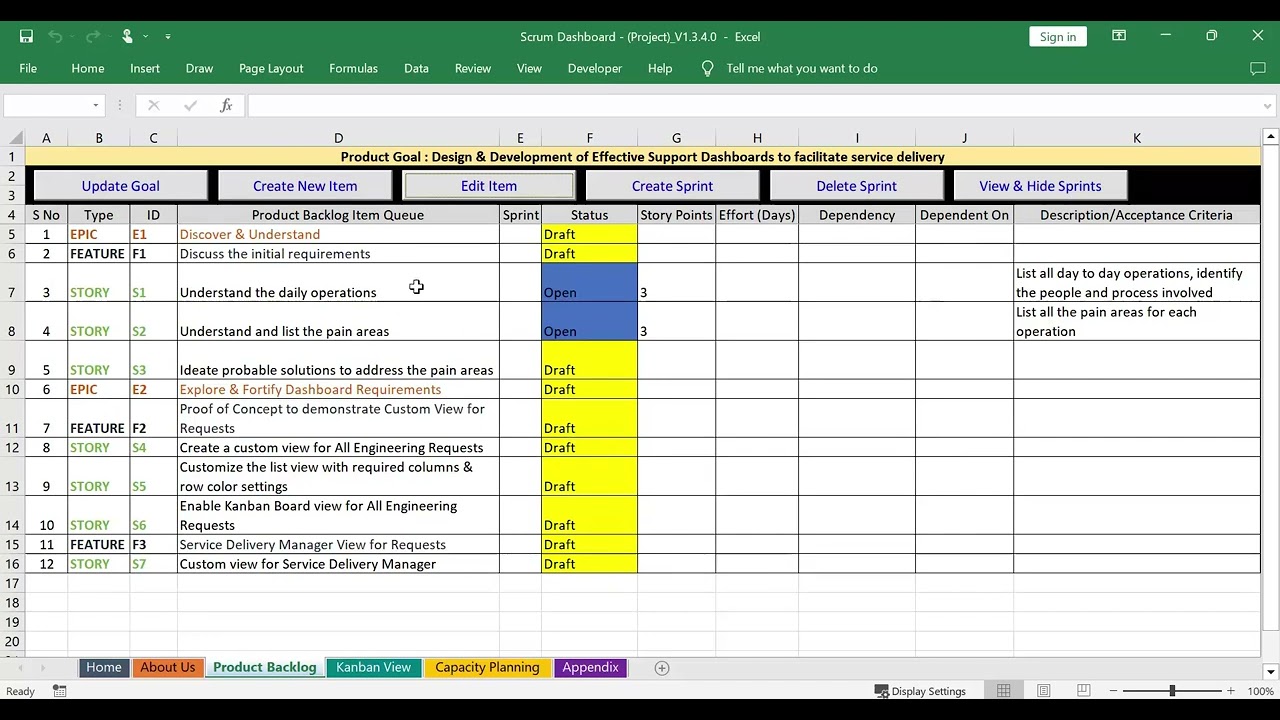
Task: Open the View ribbon tab
Action: tap(529, 68)
